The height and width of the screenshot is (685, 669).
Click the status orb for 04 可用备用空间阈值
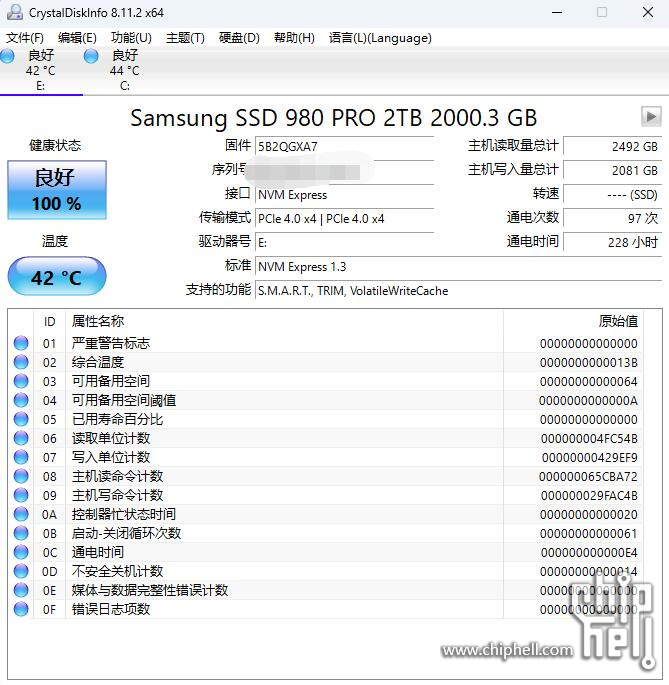[x=21, y=400]
